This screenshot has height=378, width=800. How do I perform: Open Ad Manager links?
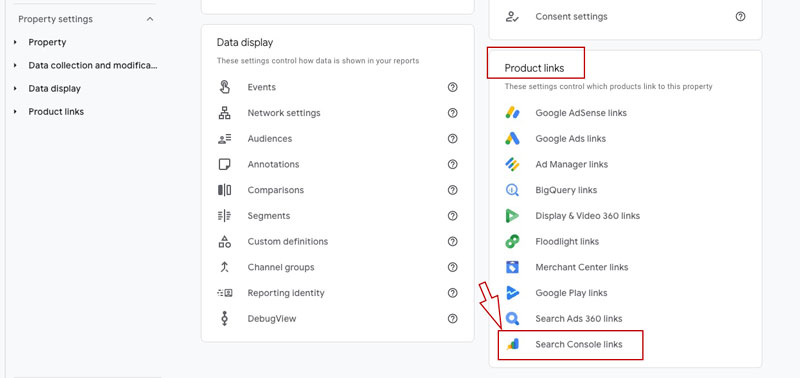click(x=572, y=164)
